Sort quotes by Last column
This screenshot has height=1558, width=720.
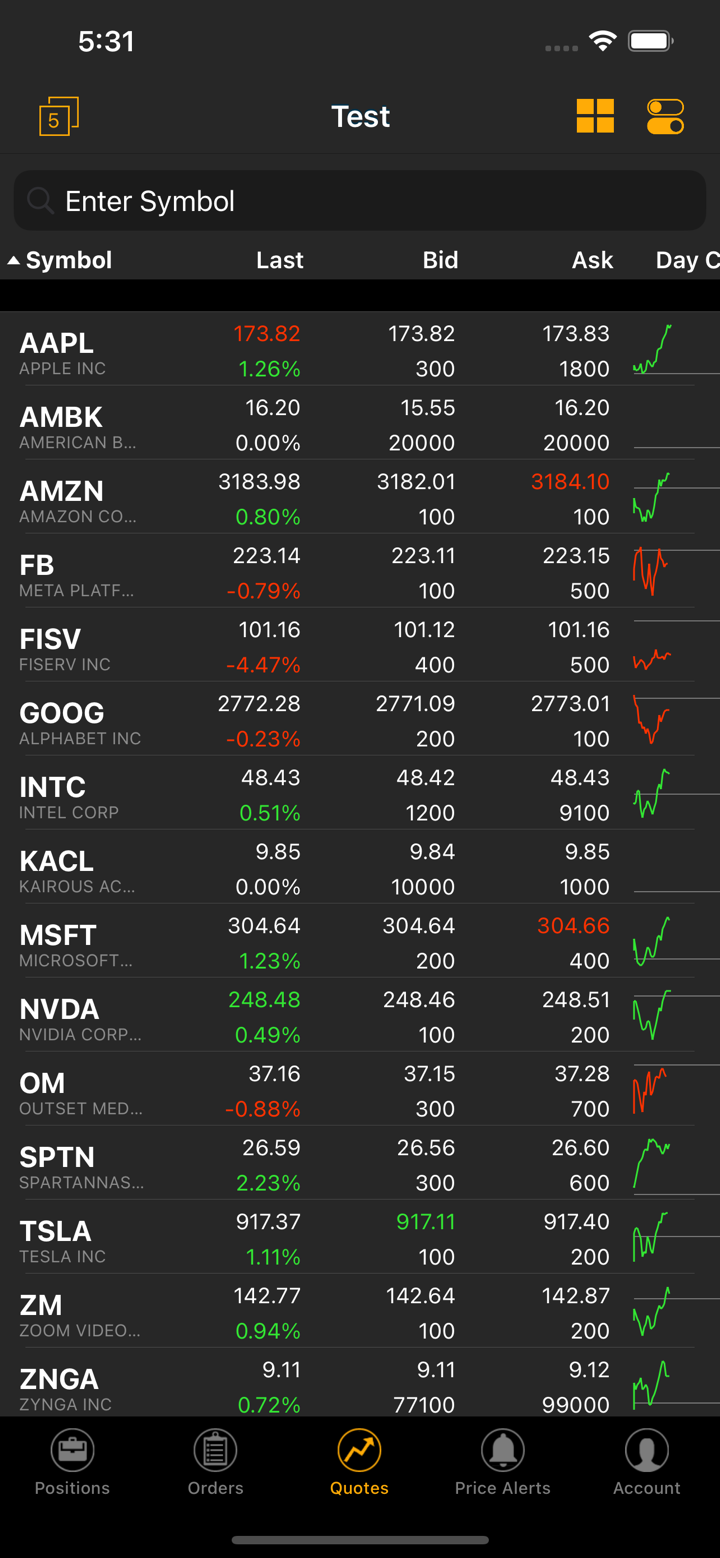pos(279,260)
